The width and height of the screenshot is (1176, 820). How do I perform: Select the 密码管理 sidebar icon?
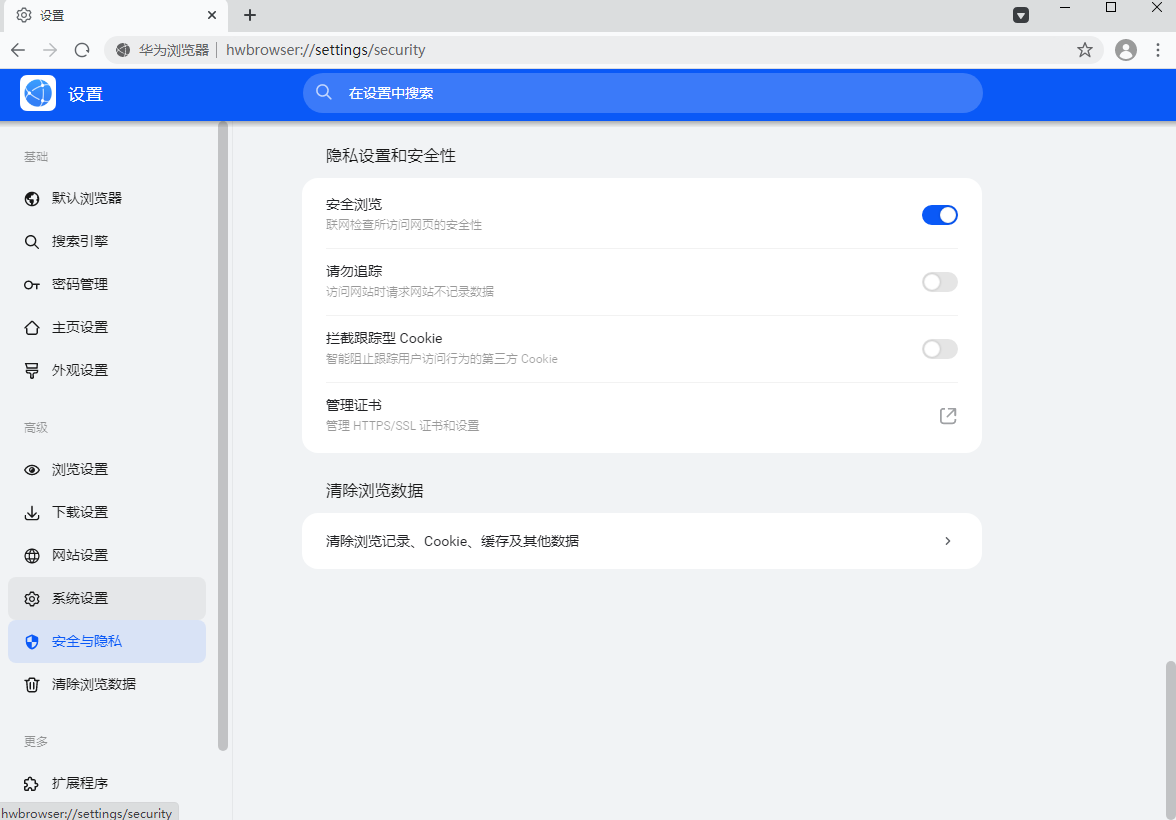pyautogui.click(x=31, y=284)
